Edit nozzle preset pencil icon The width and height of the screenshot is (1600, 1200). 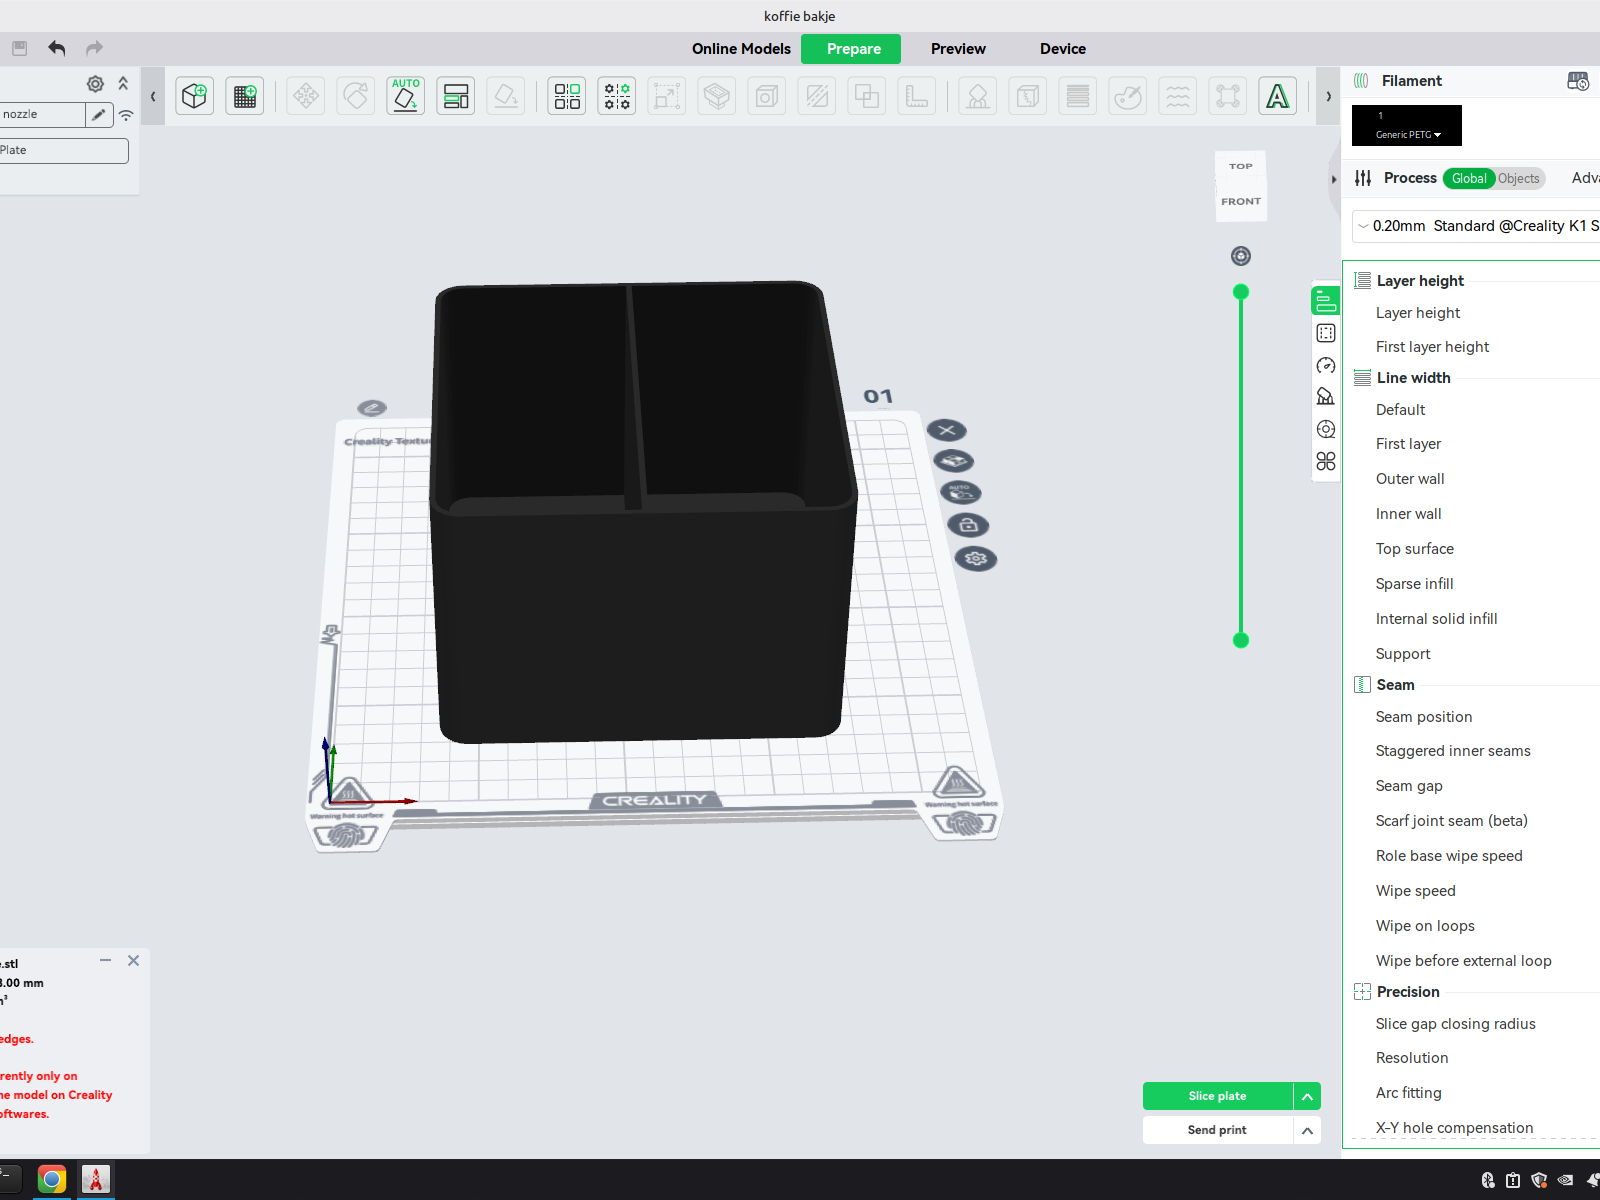pos(99,115)
